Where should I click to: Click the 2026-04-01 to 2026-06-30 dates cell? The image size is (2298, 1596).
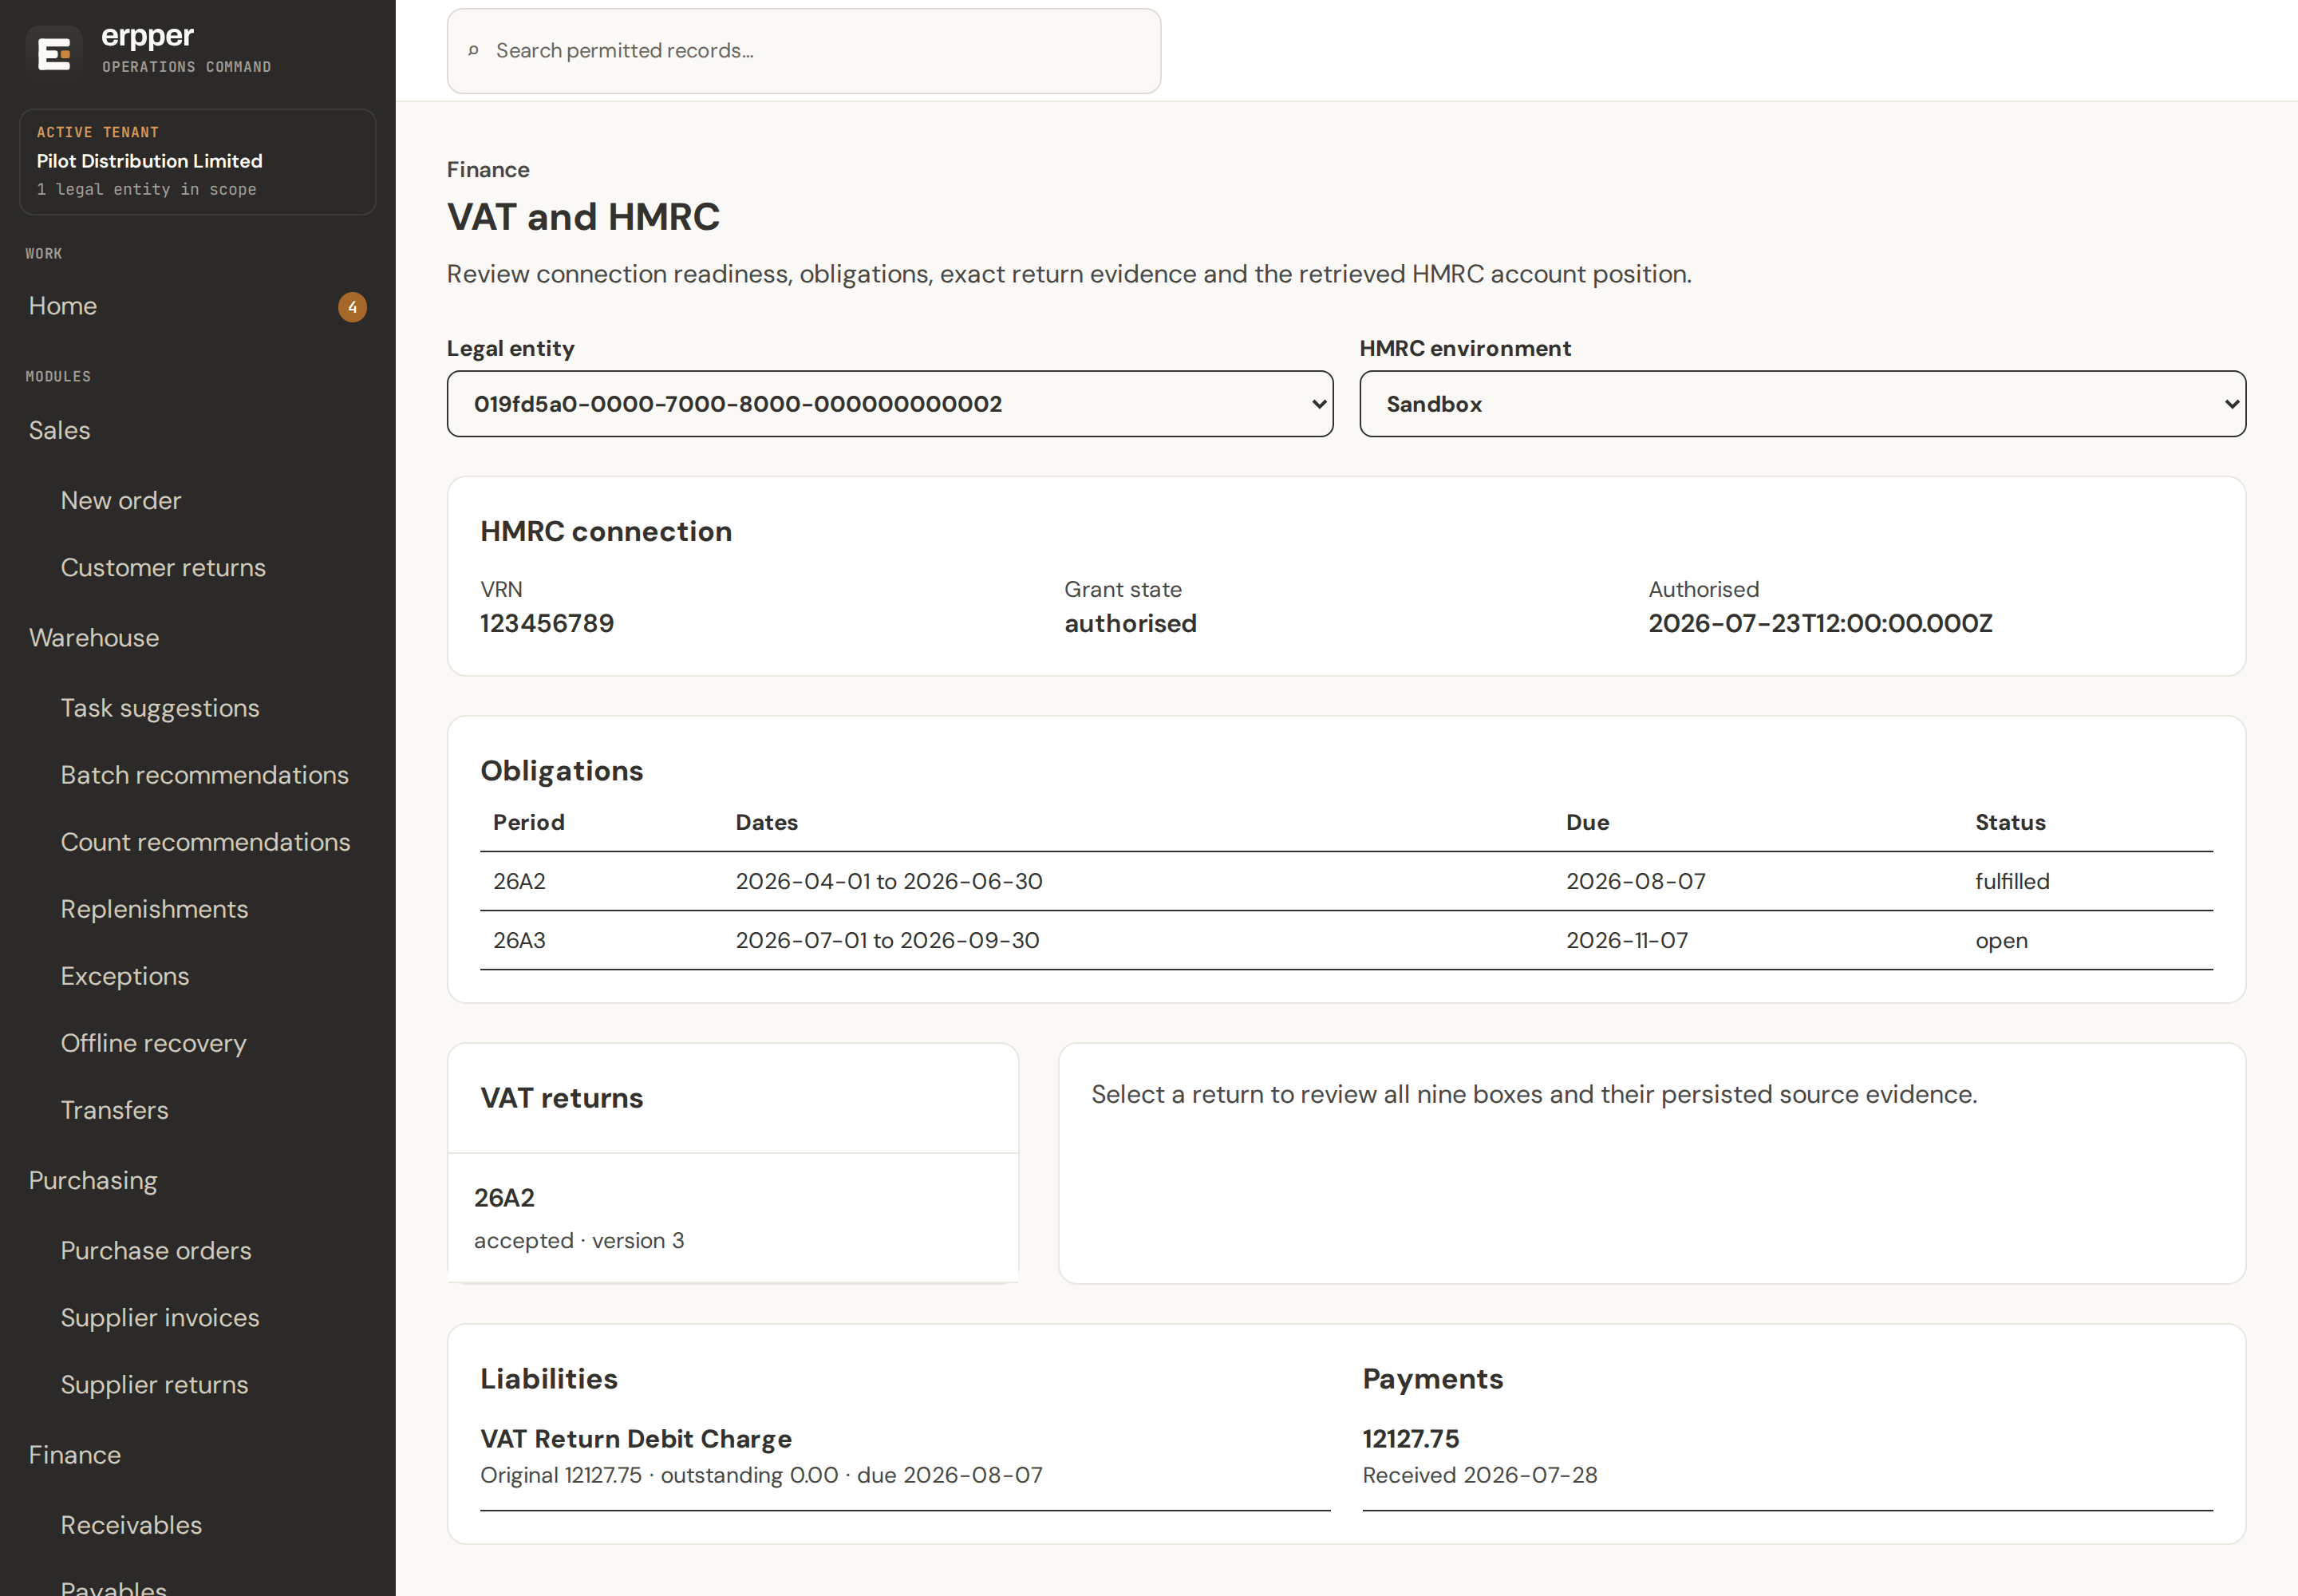[x=889, y=881]
